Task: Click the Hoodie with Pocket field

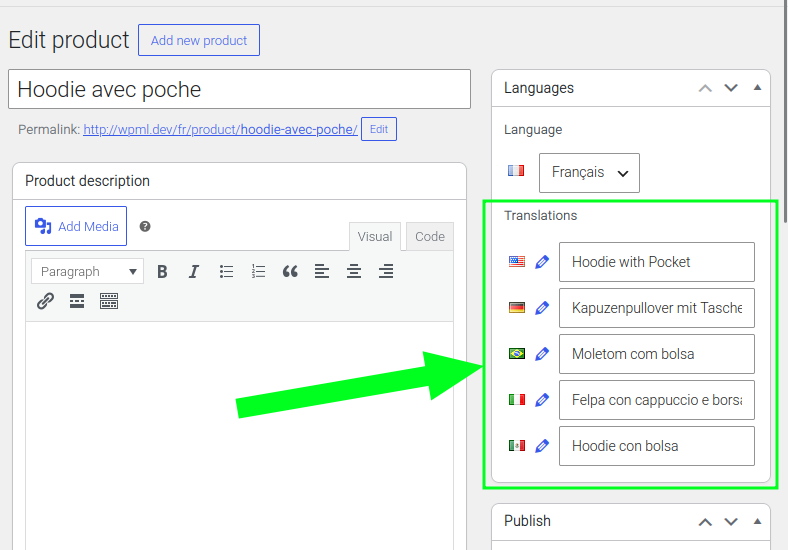Action: pos(657,262)
